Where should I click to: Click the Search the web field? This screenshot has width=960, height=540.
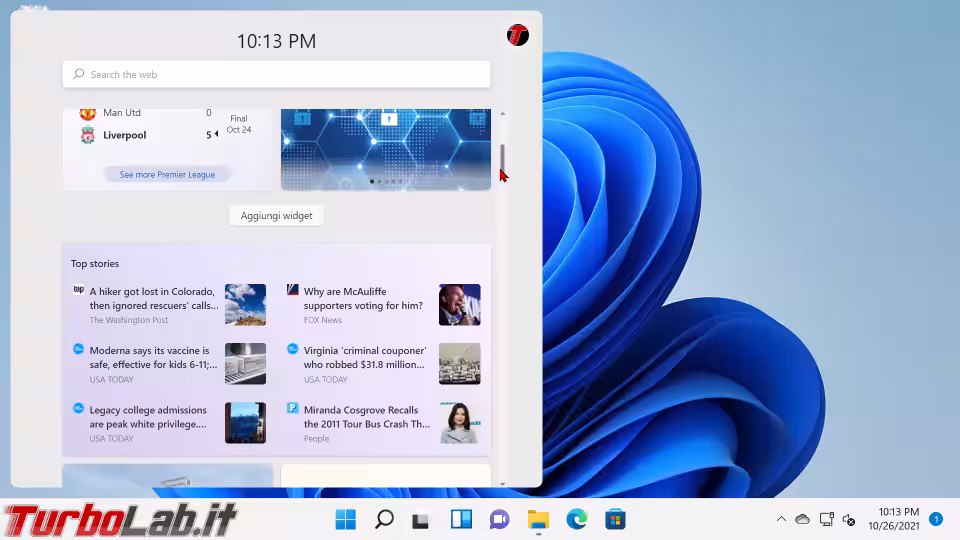point(276,74)
